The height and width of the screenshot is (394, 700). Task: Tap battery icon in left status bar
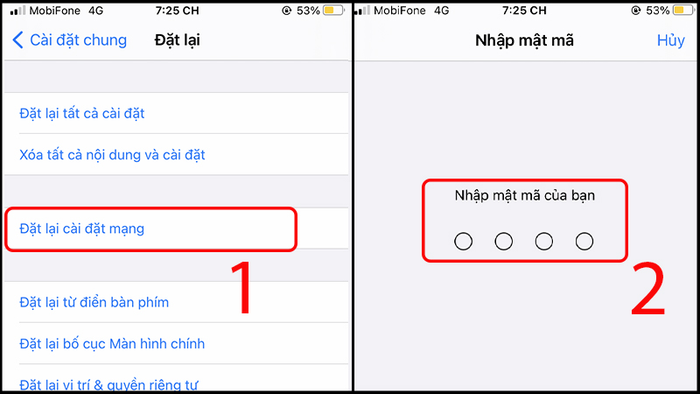[x=334, y=10]
